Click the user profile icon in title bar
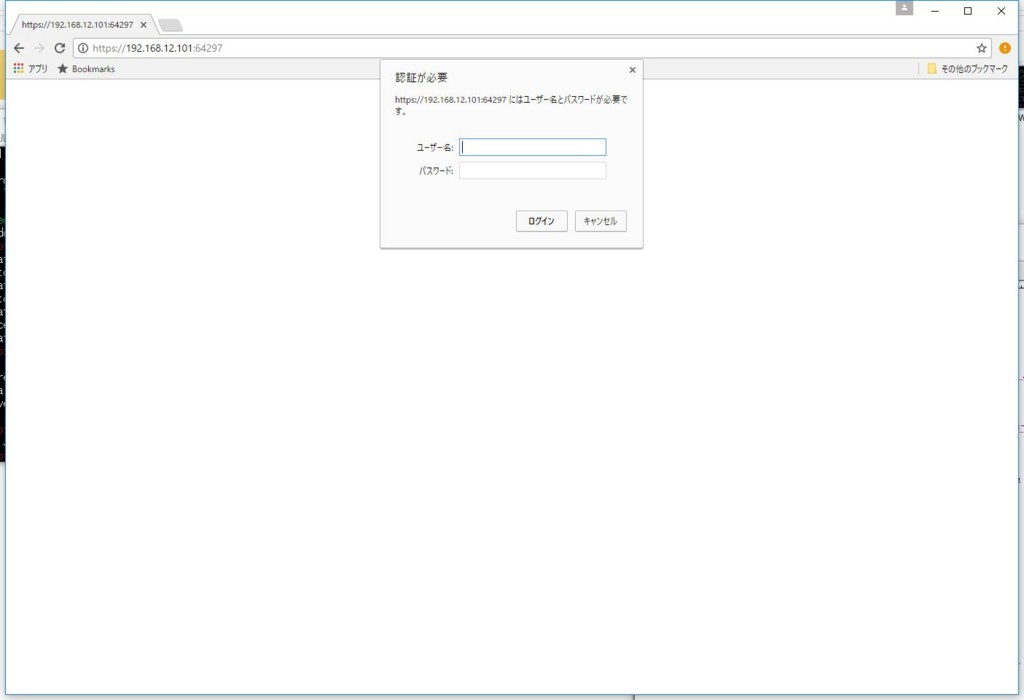 coord(904,8)
